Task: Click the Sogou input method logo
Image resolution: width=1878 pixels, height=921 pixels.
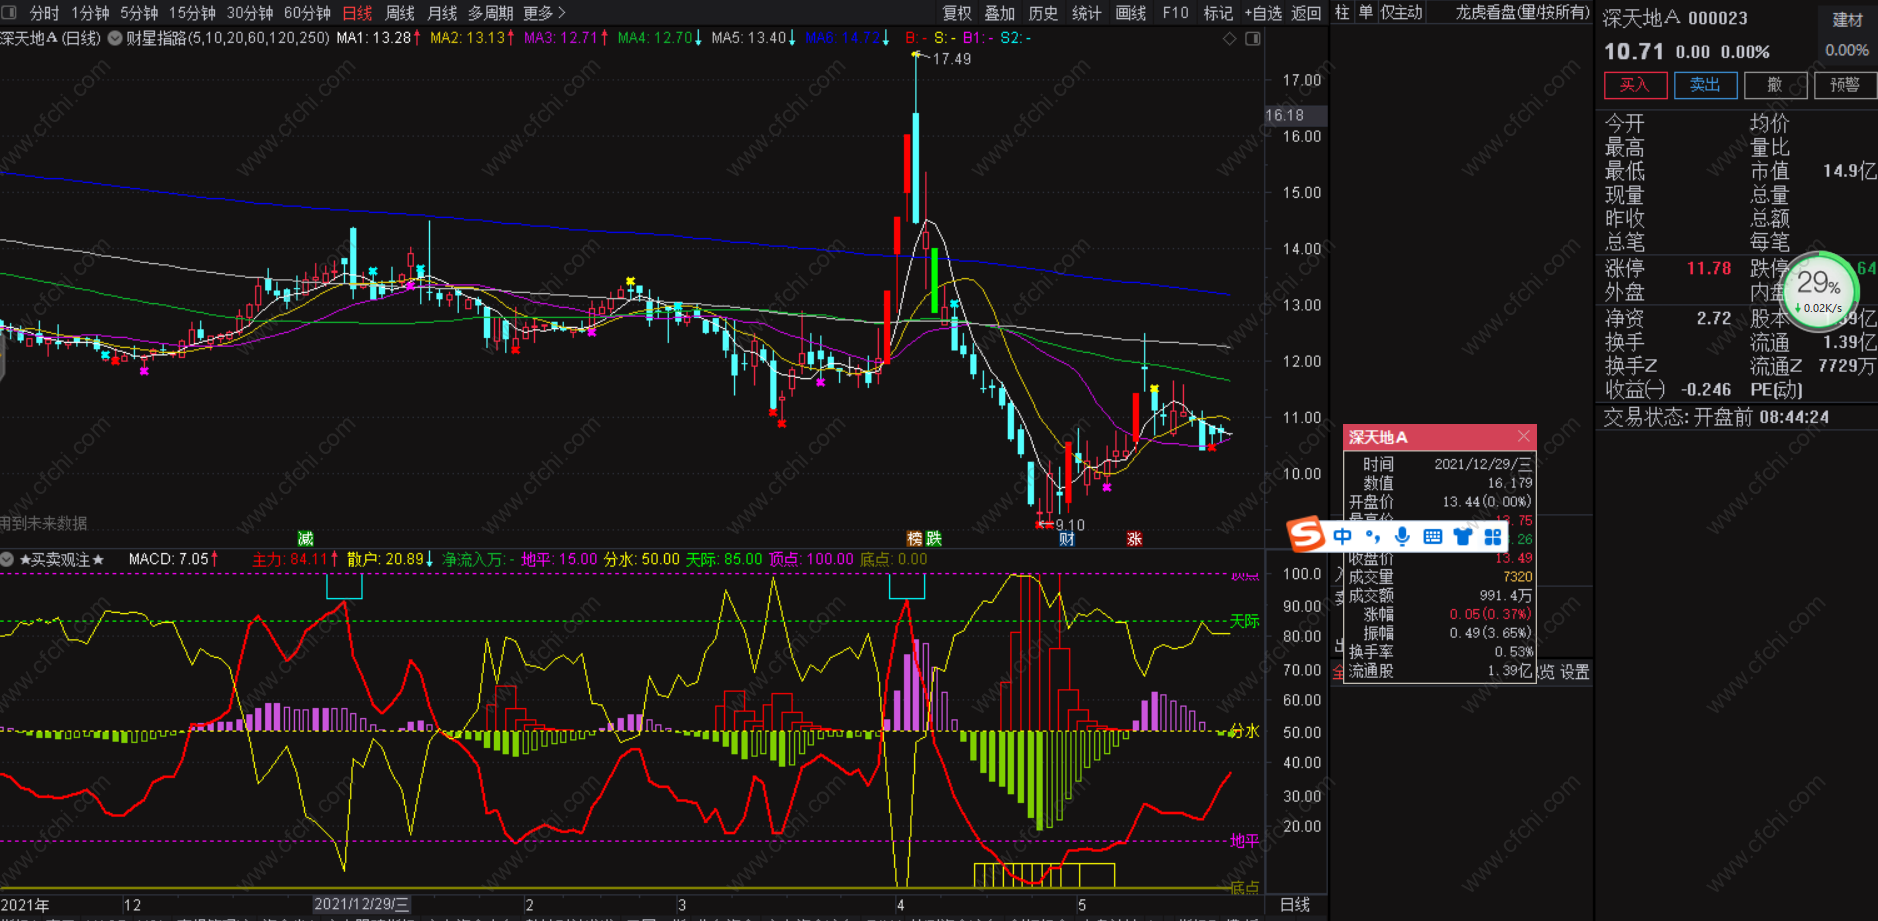Action: click(1306, 534)
